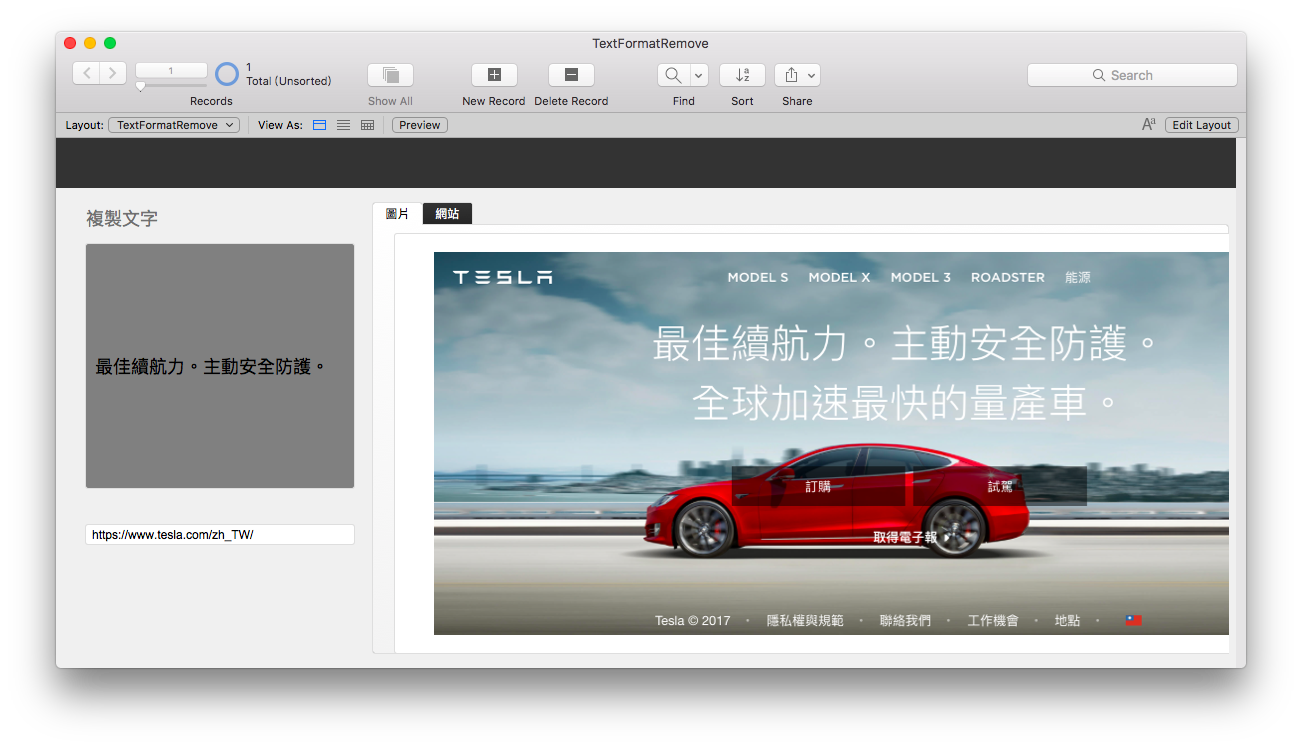Open the Layout TextFormatRemove popup menu
Image resolution: width=1302 pixels, height=748 pixels.
pos(174,125)
